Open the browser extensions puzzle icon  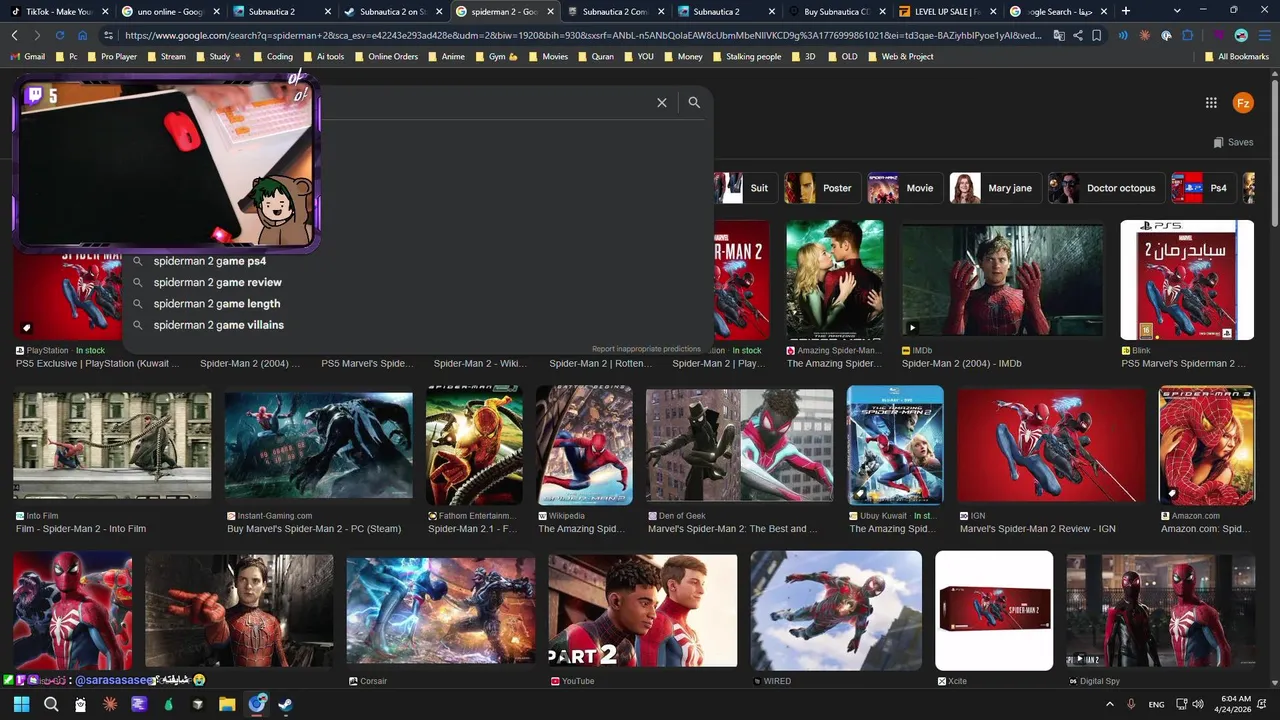(x=1188, y=35)
